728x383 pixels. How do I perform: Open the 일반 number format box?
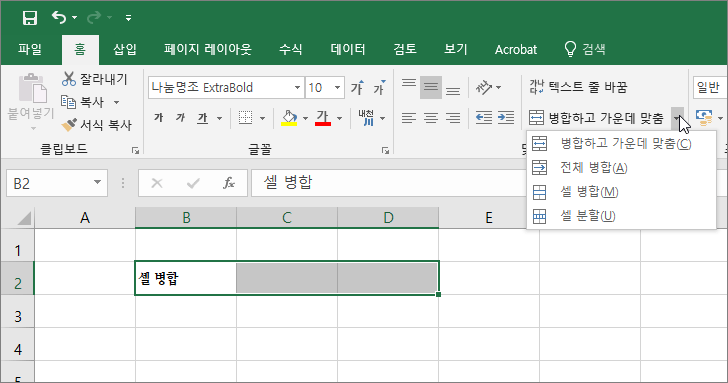[x=710, y=87]
